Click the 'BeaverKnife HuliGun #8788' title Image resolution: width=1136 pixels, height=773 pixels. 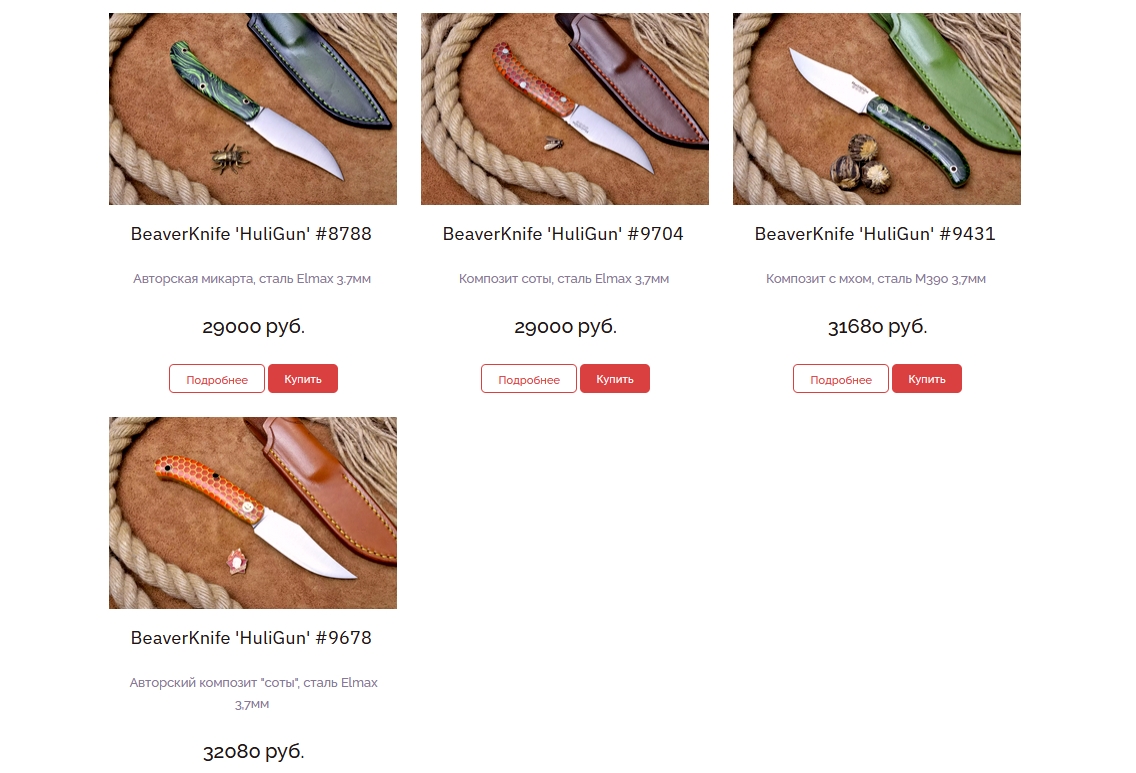[x=251, y=234]
